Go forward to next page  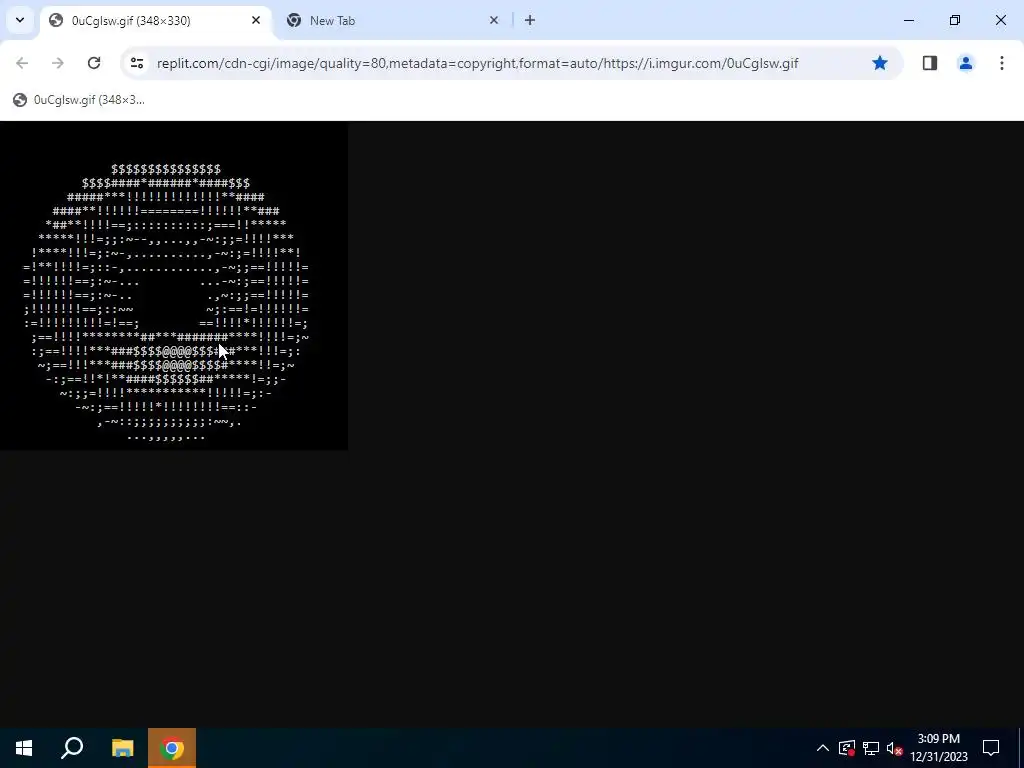point(57,63)
